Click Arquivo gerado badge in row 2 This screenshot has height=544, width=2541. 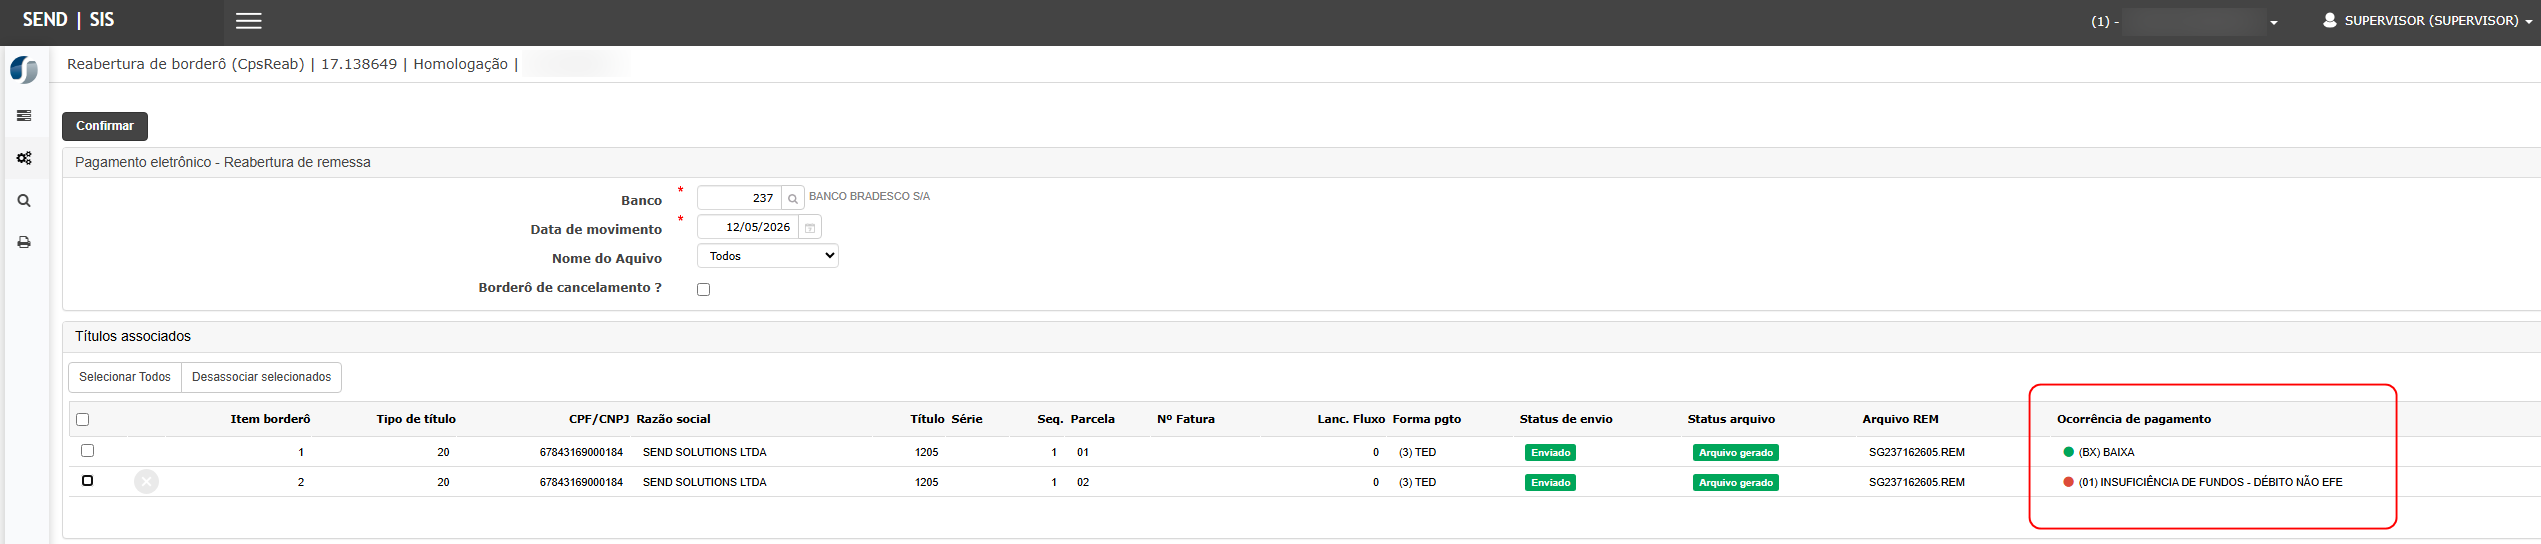click(1736, 482)
